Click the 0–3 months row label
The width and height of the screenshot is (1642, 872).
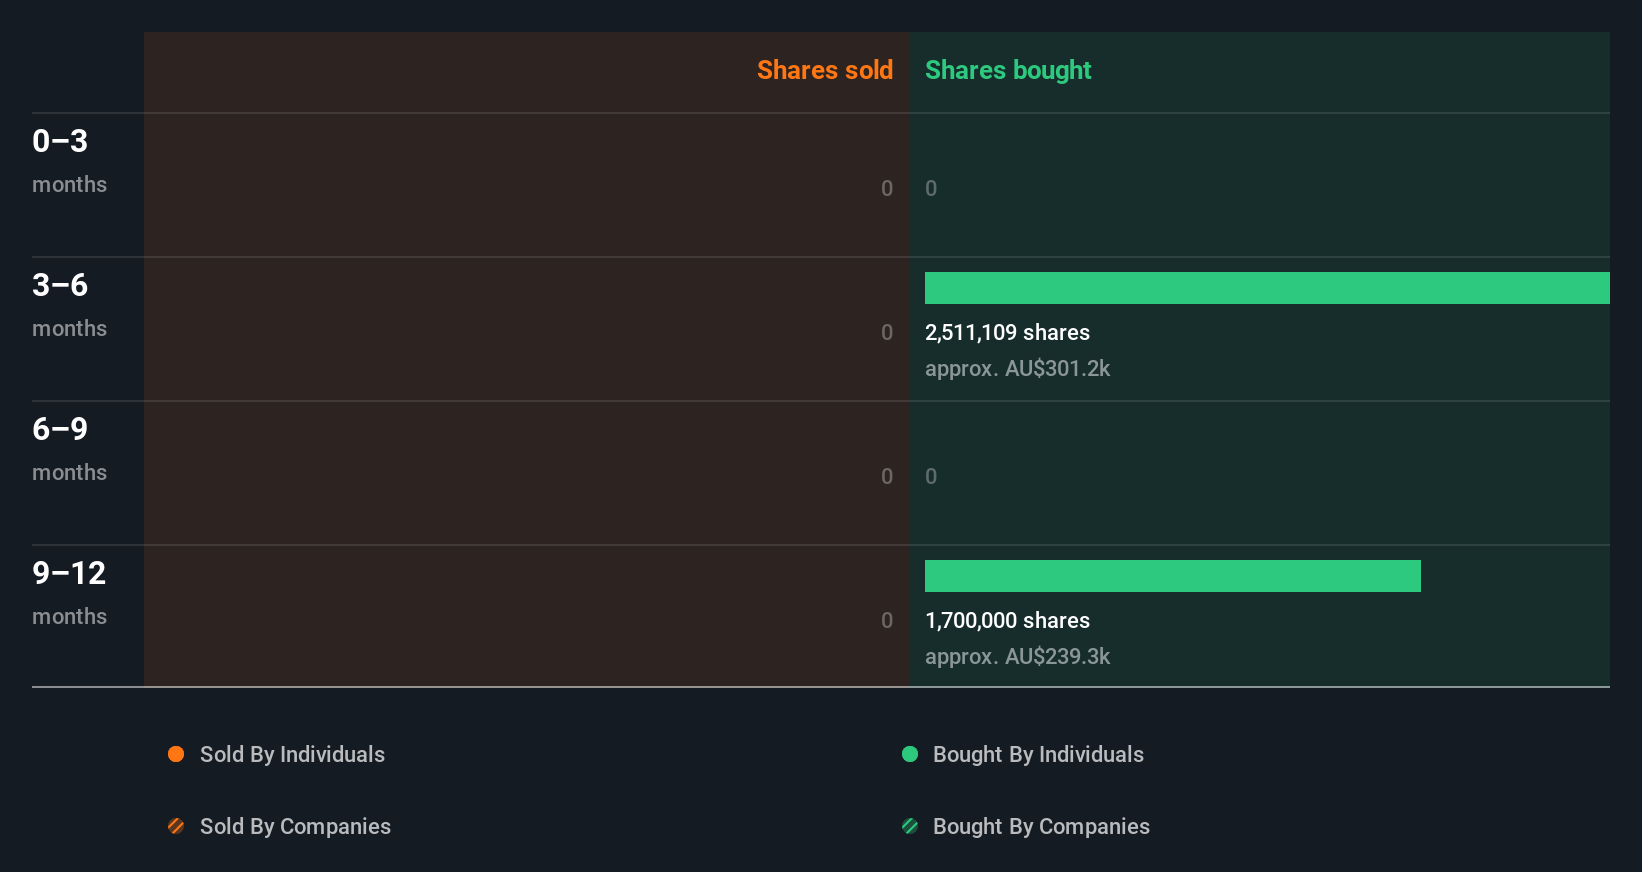[69, 160]
